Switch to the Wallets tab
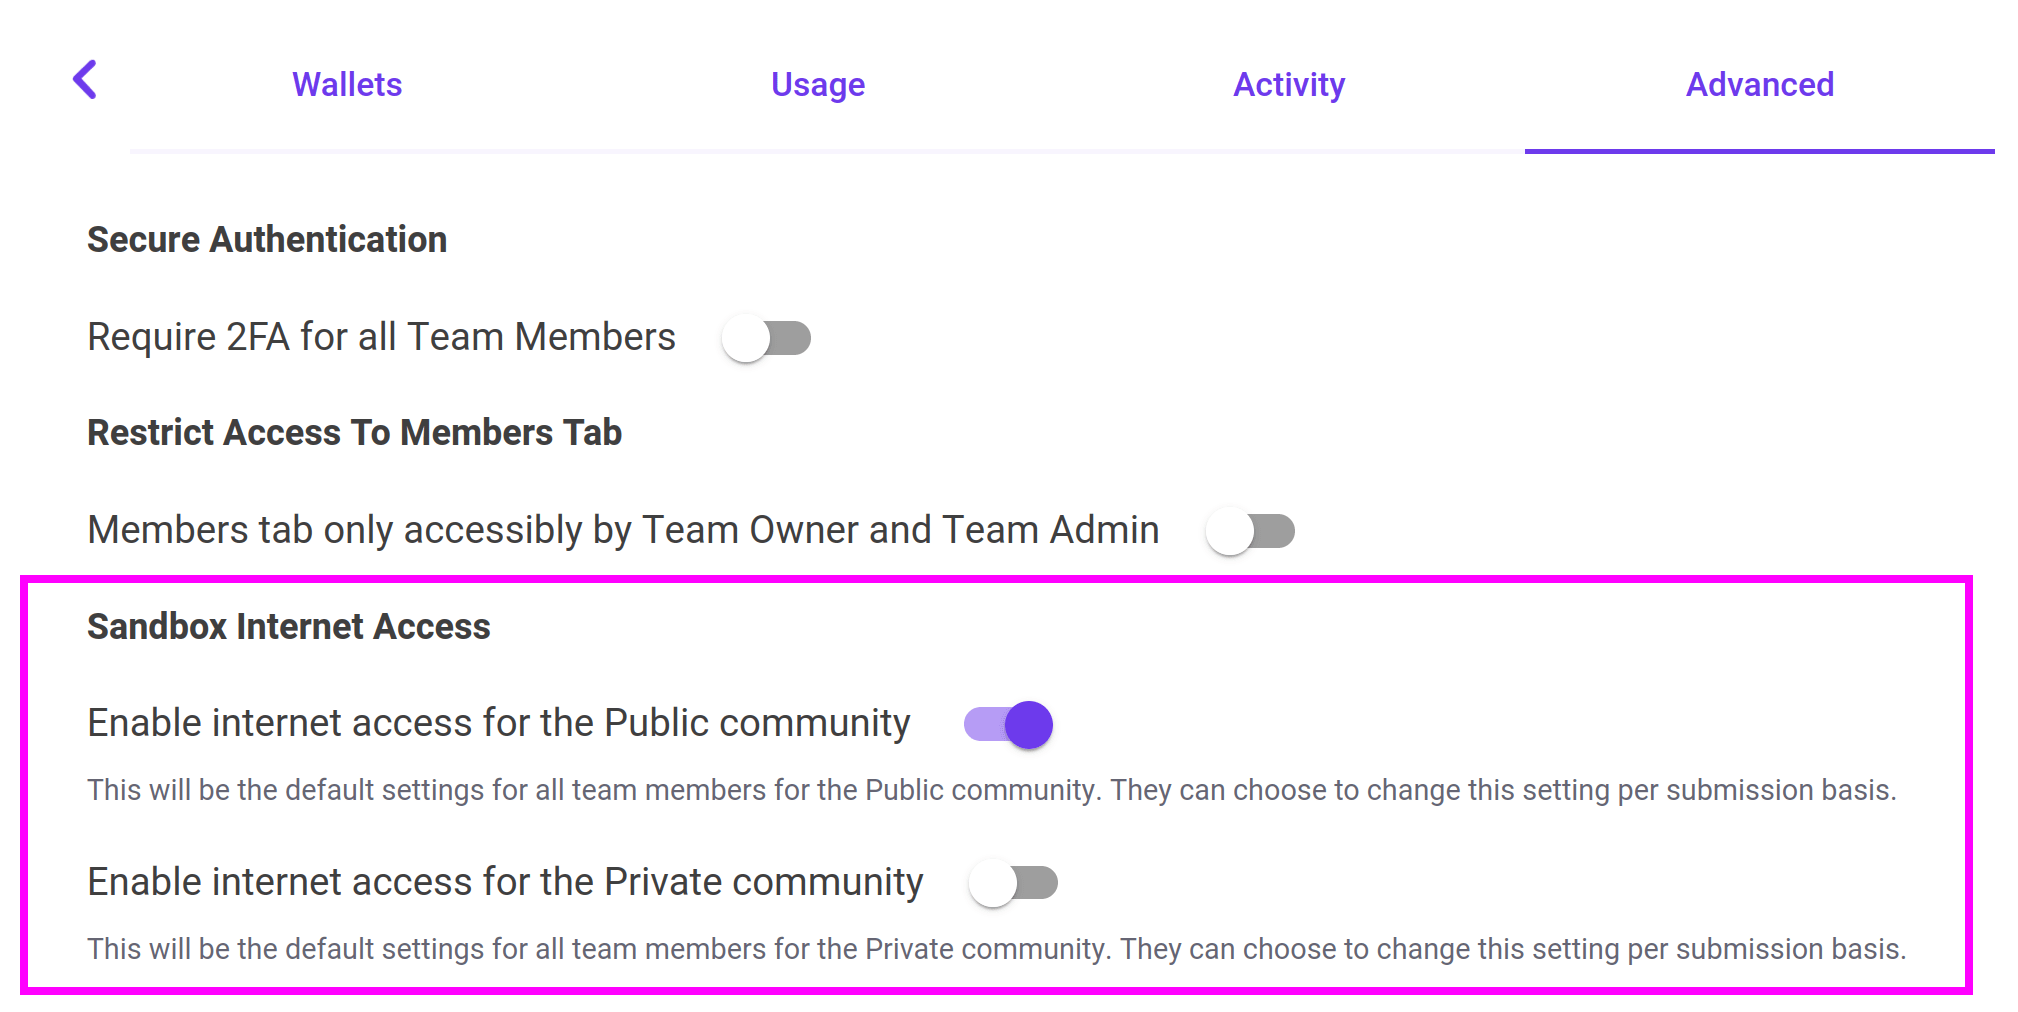This screenshot has width=2018, height=1012. tap(347, 85)
